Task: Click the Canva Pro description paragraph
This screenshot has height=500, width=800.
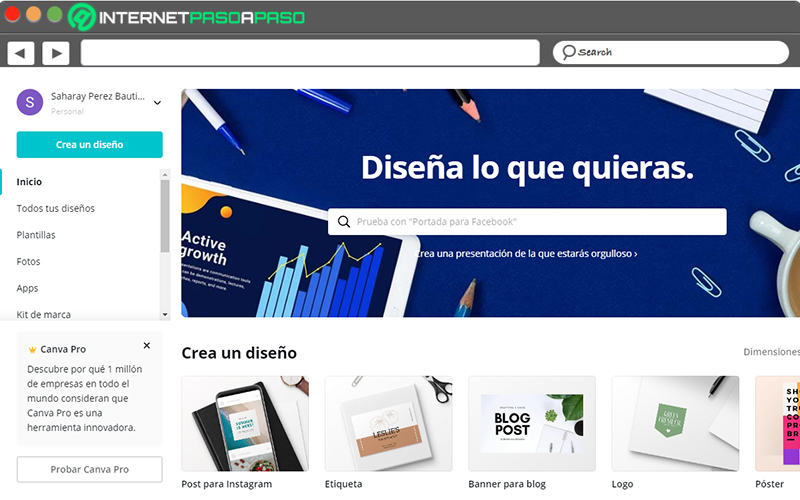Action: pos(85,398)
